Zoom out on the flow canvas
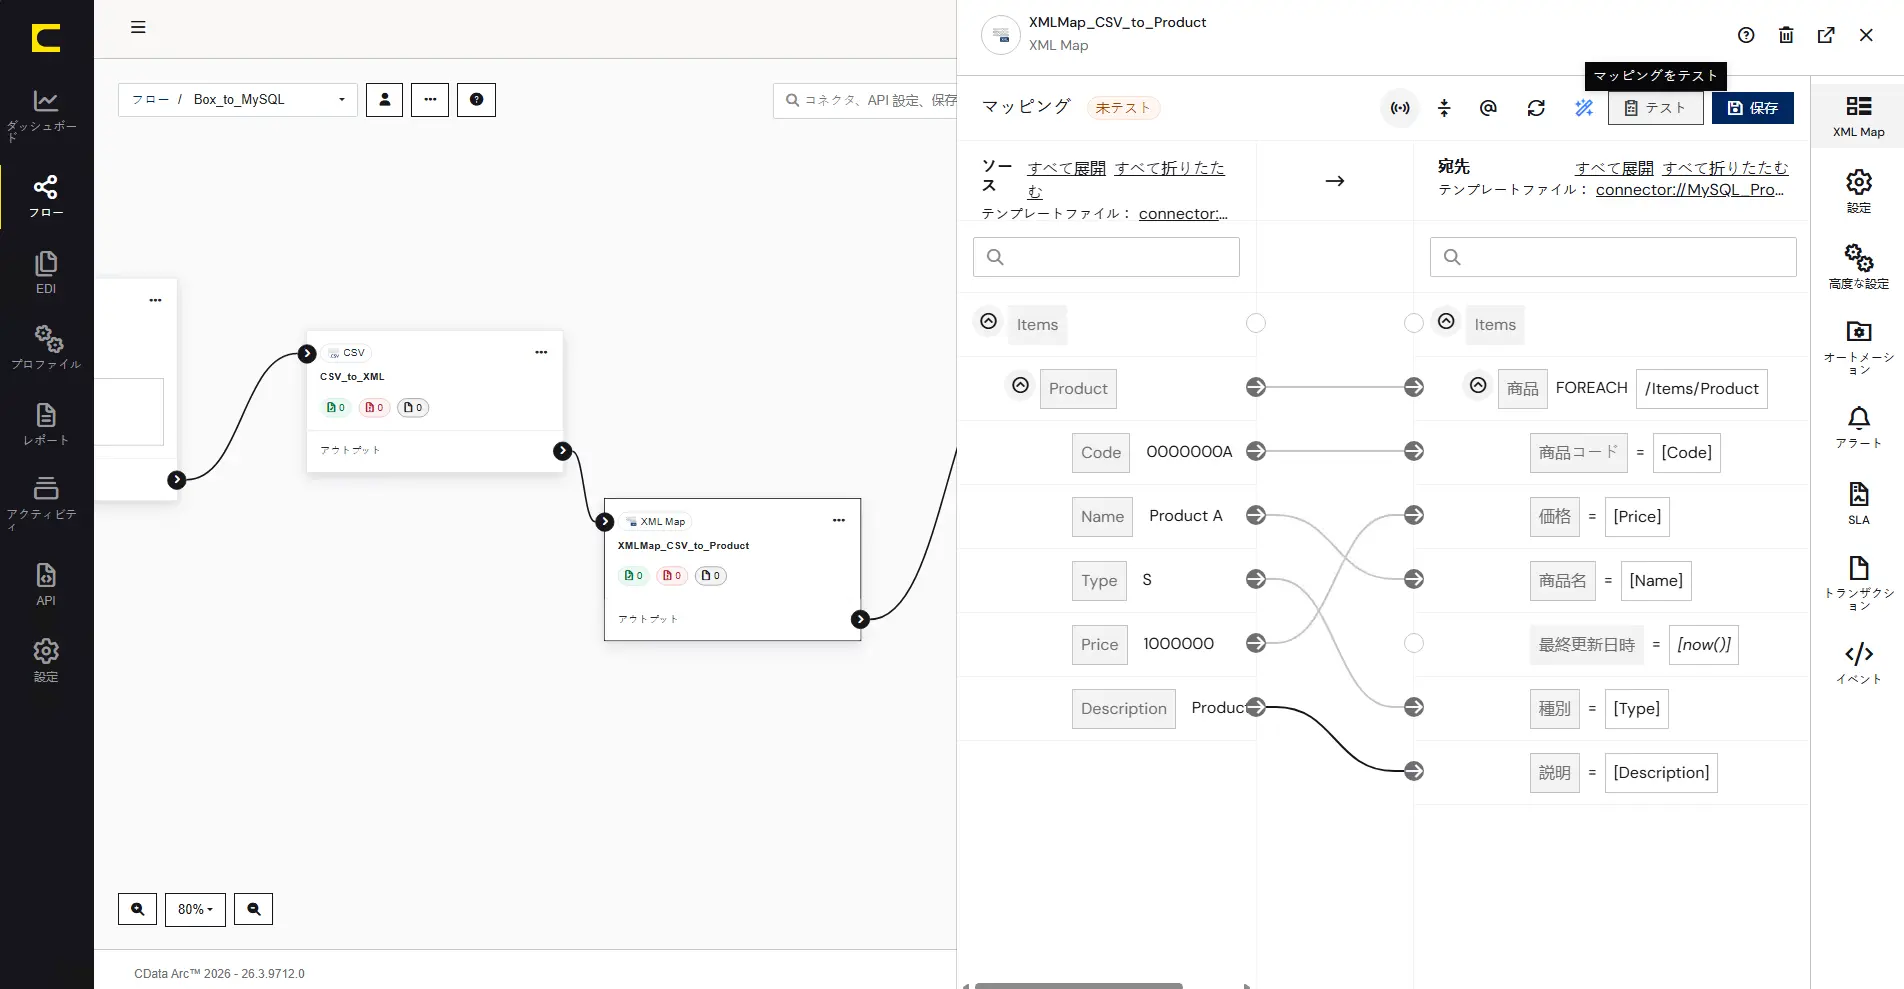This screenshot has width=1904, height=989. pos(253,909)
